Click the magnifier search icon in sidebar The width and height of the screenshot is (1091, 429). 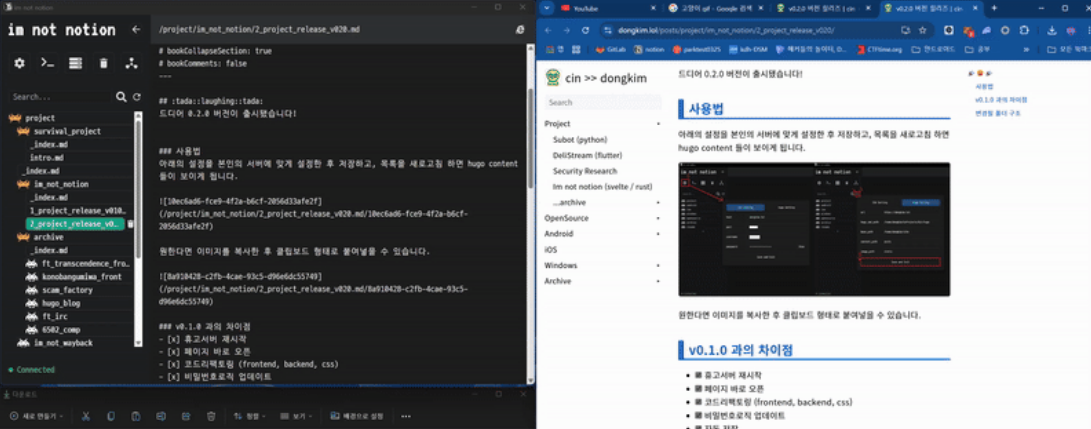[x=122, y=97]
